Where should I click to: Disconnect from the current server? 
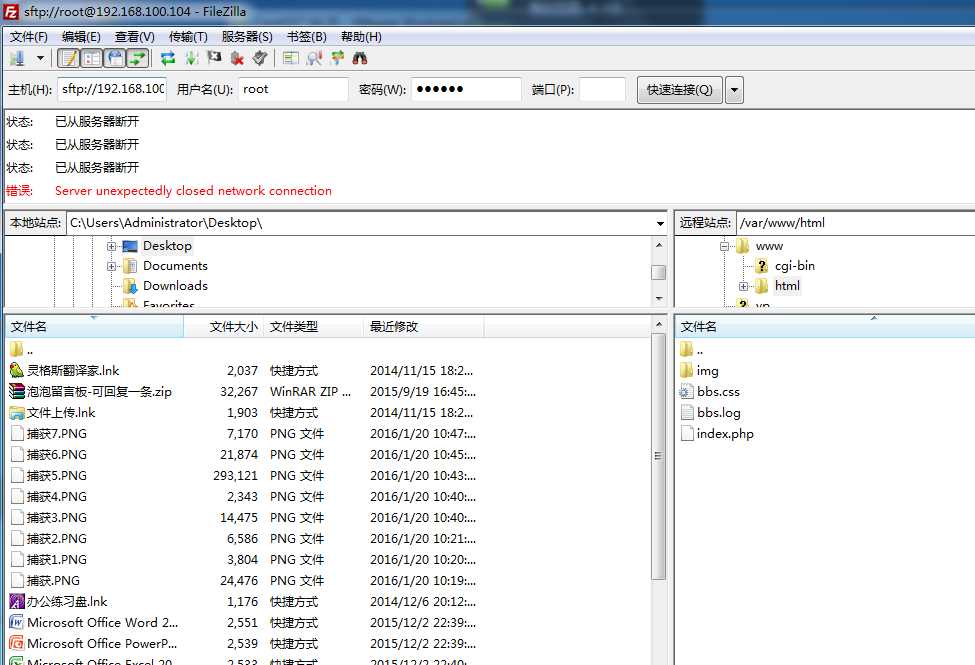point(237,58)
